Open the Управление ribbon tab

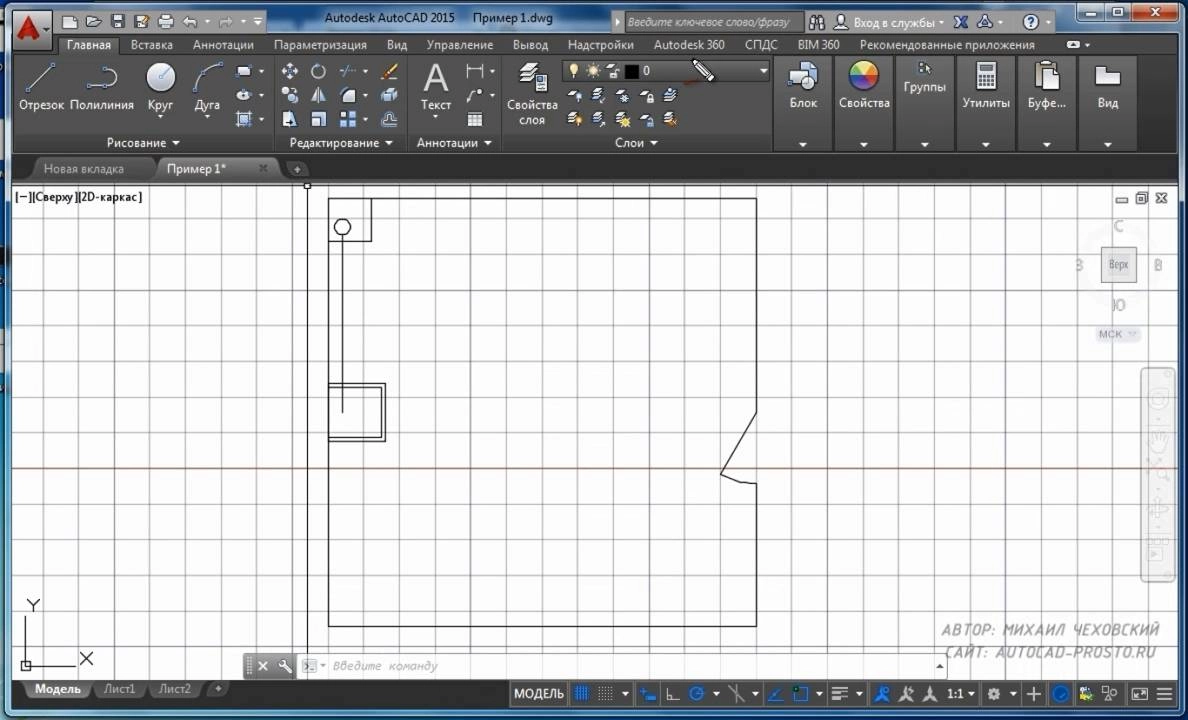pos(459,45)
